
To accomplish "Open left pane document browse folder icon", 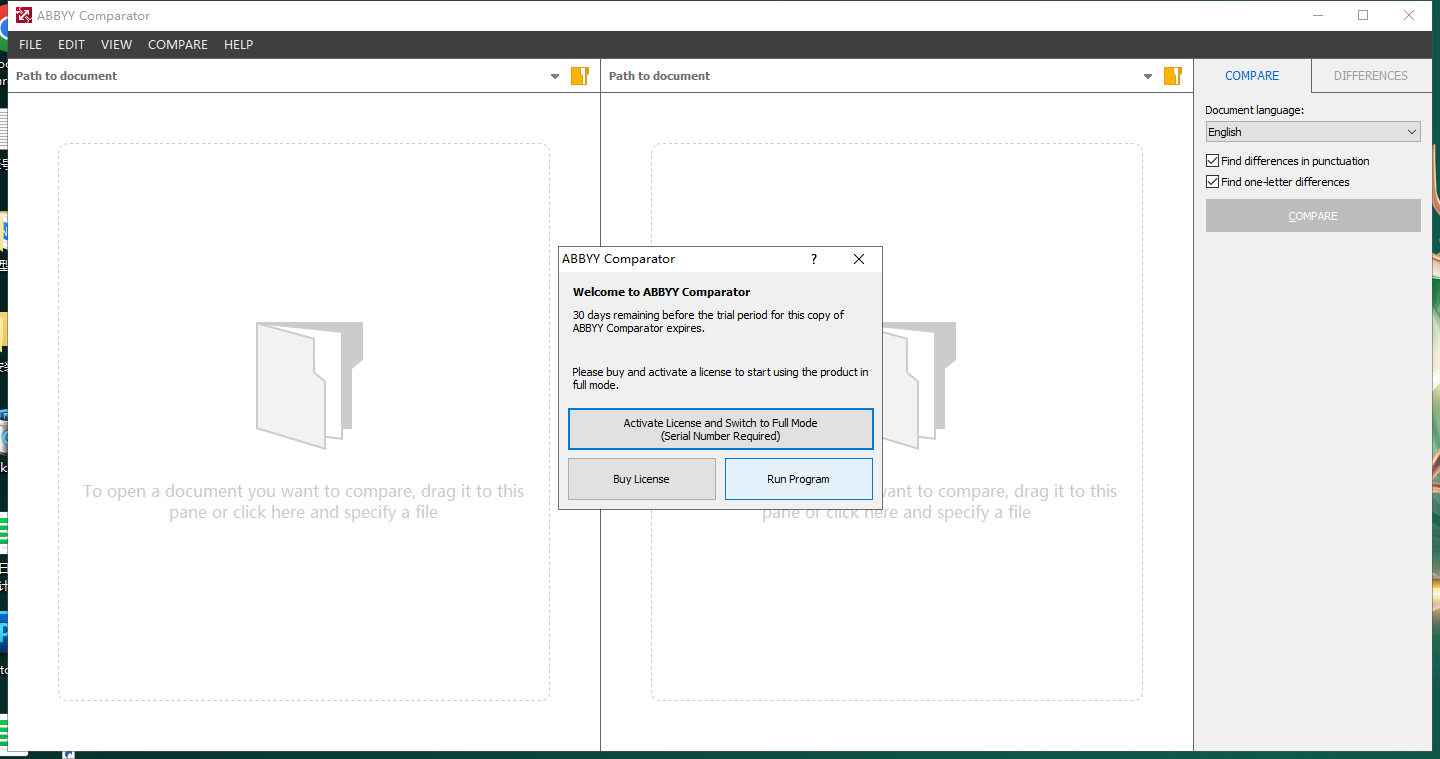I will coord(579,76).
